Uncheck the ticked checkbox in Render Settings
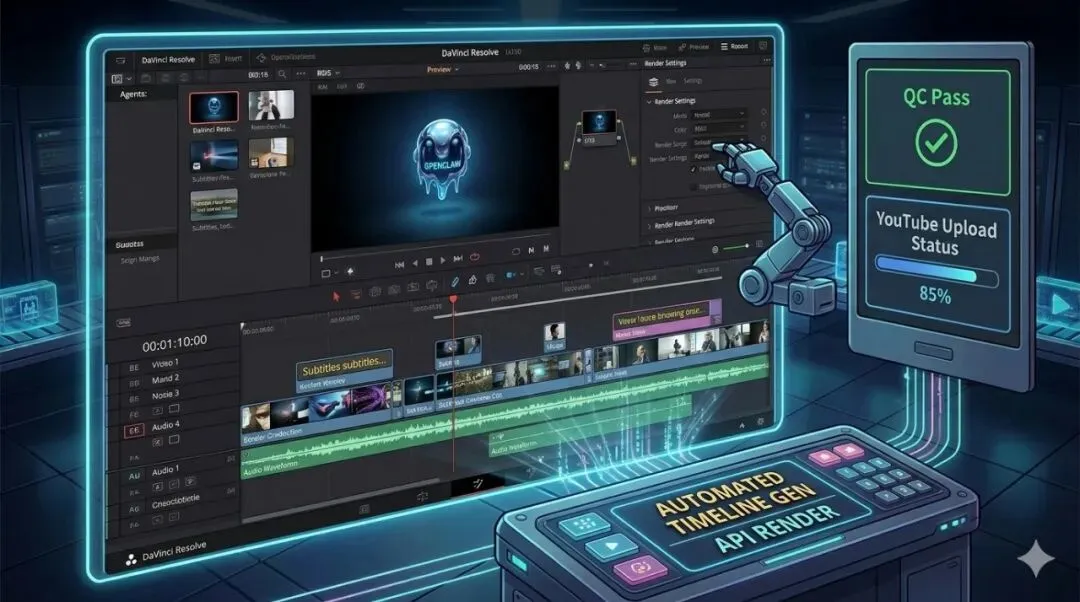The width and height of the screenshot is (1080, 602). click(x=693, y=169)
